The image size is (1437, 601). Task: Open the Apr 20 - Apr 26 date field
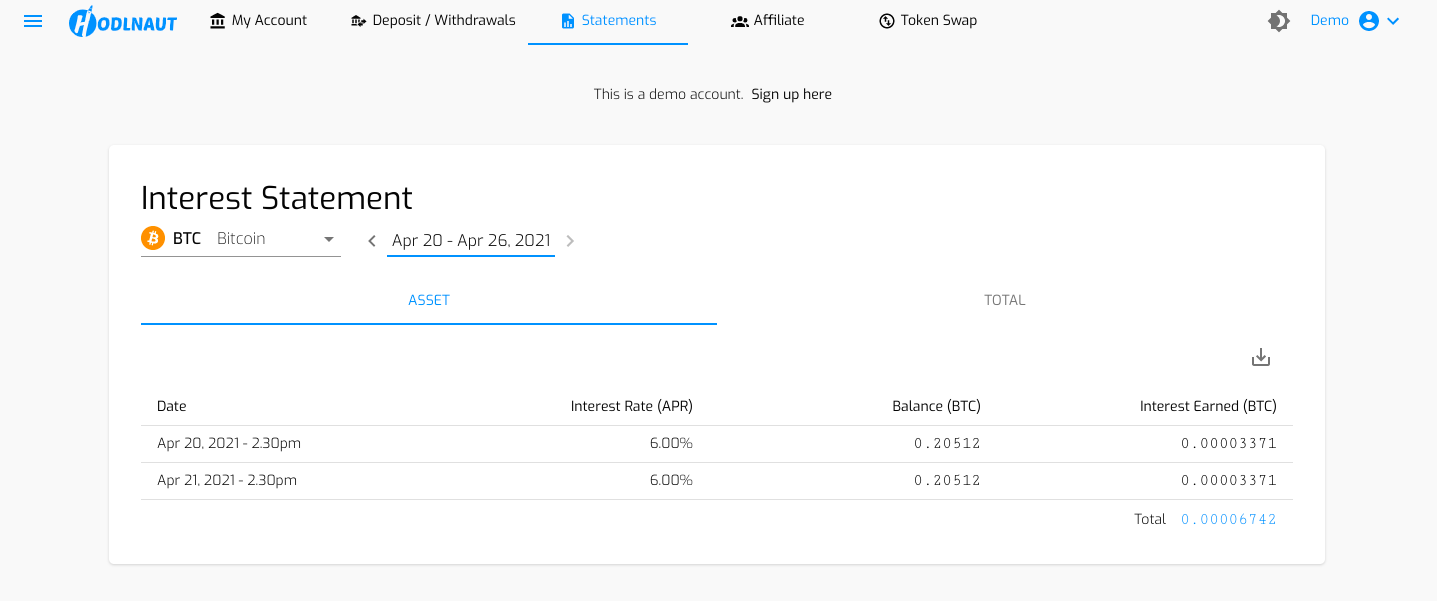[471, 240]
